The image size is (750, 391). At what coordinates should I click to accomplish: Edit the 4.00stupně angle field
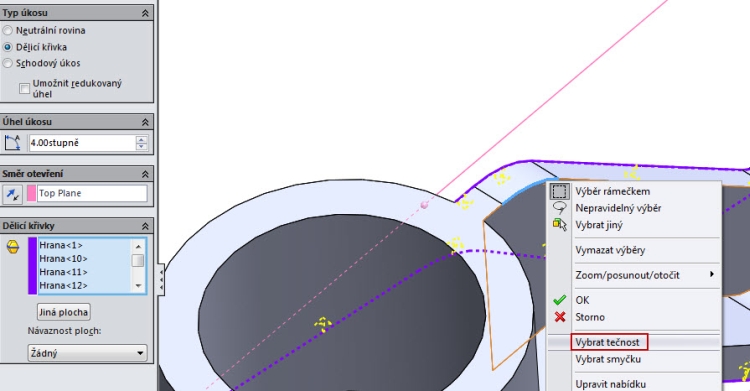coord(82,143)
